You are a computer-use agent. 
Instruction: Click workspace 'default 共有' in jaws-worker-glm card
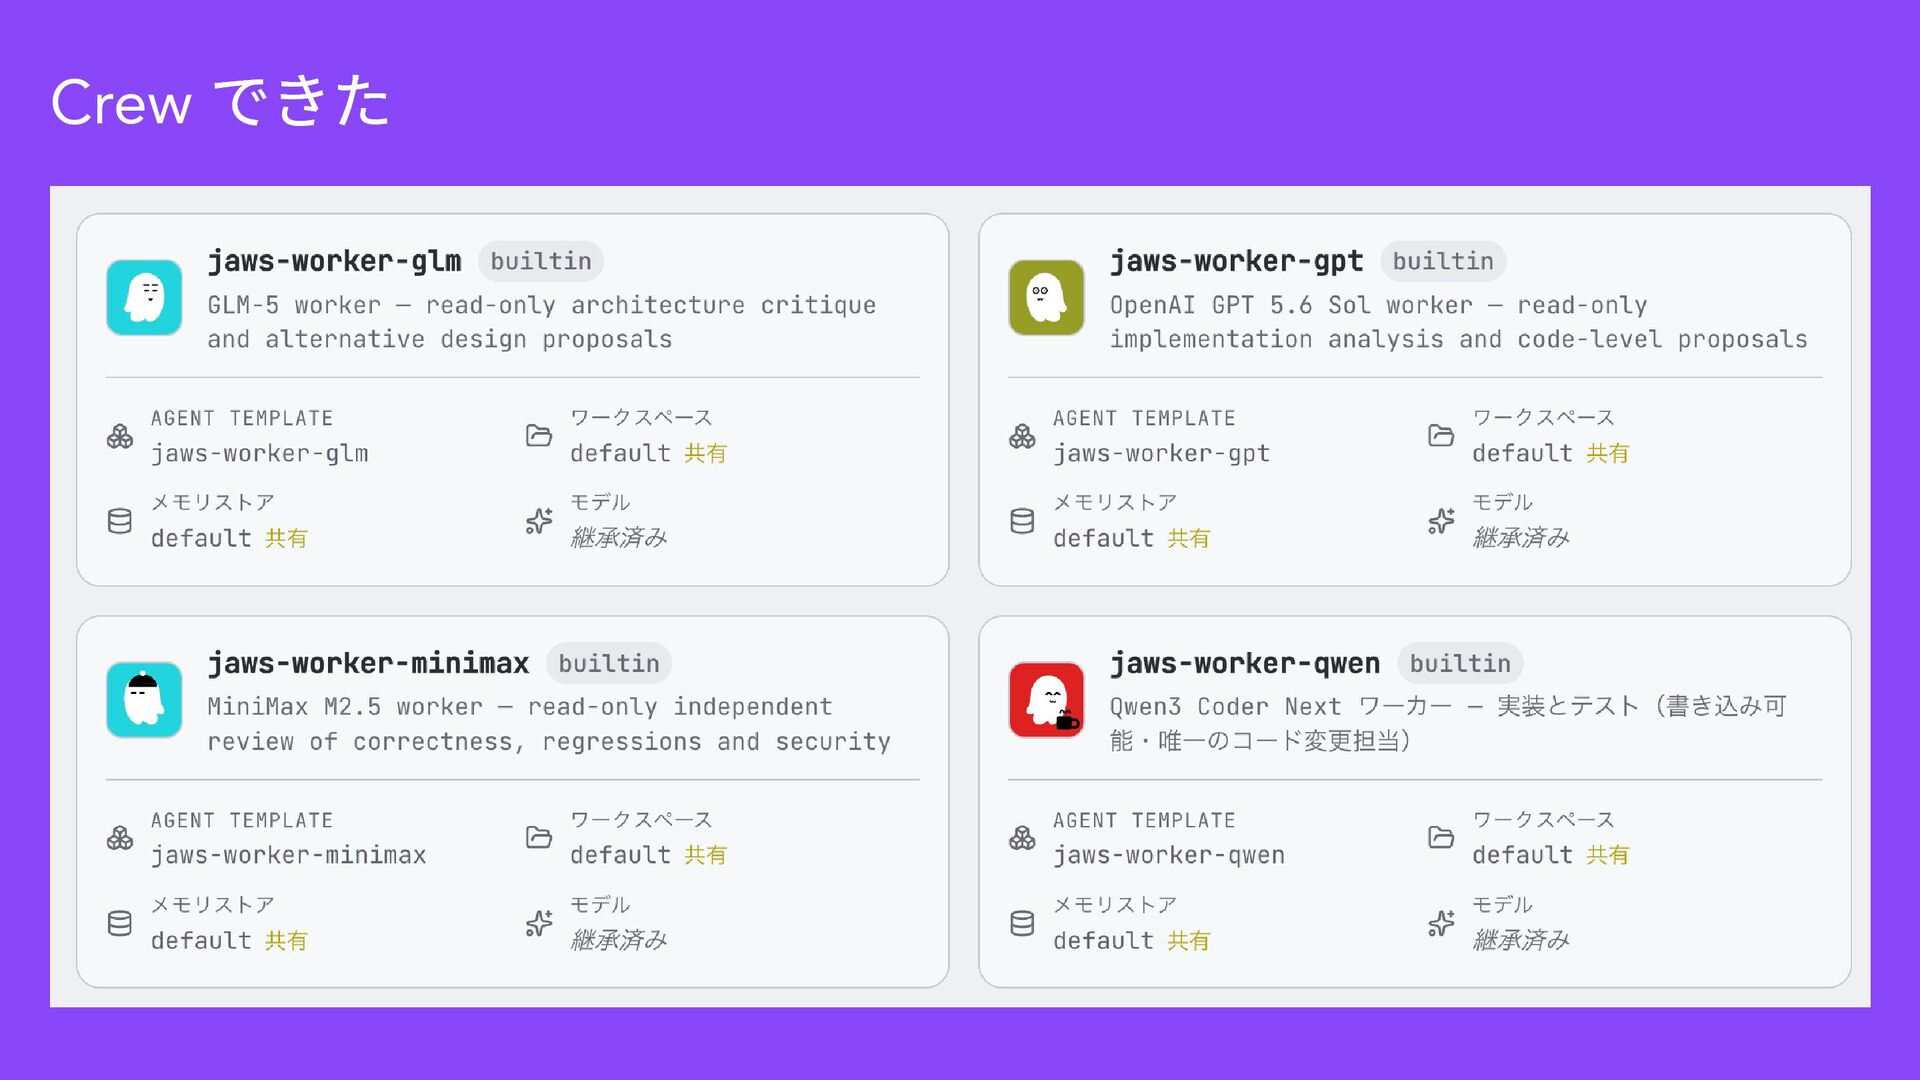click(649, 454)
